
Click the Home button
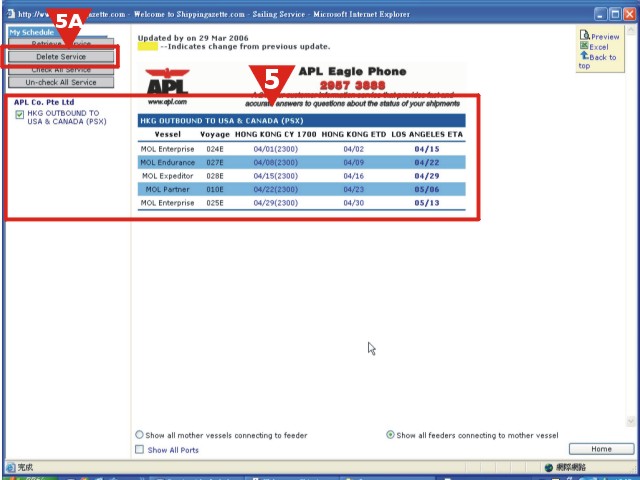tap(601, 449)
